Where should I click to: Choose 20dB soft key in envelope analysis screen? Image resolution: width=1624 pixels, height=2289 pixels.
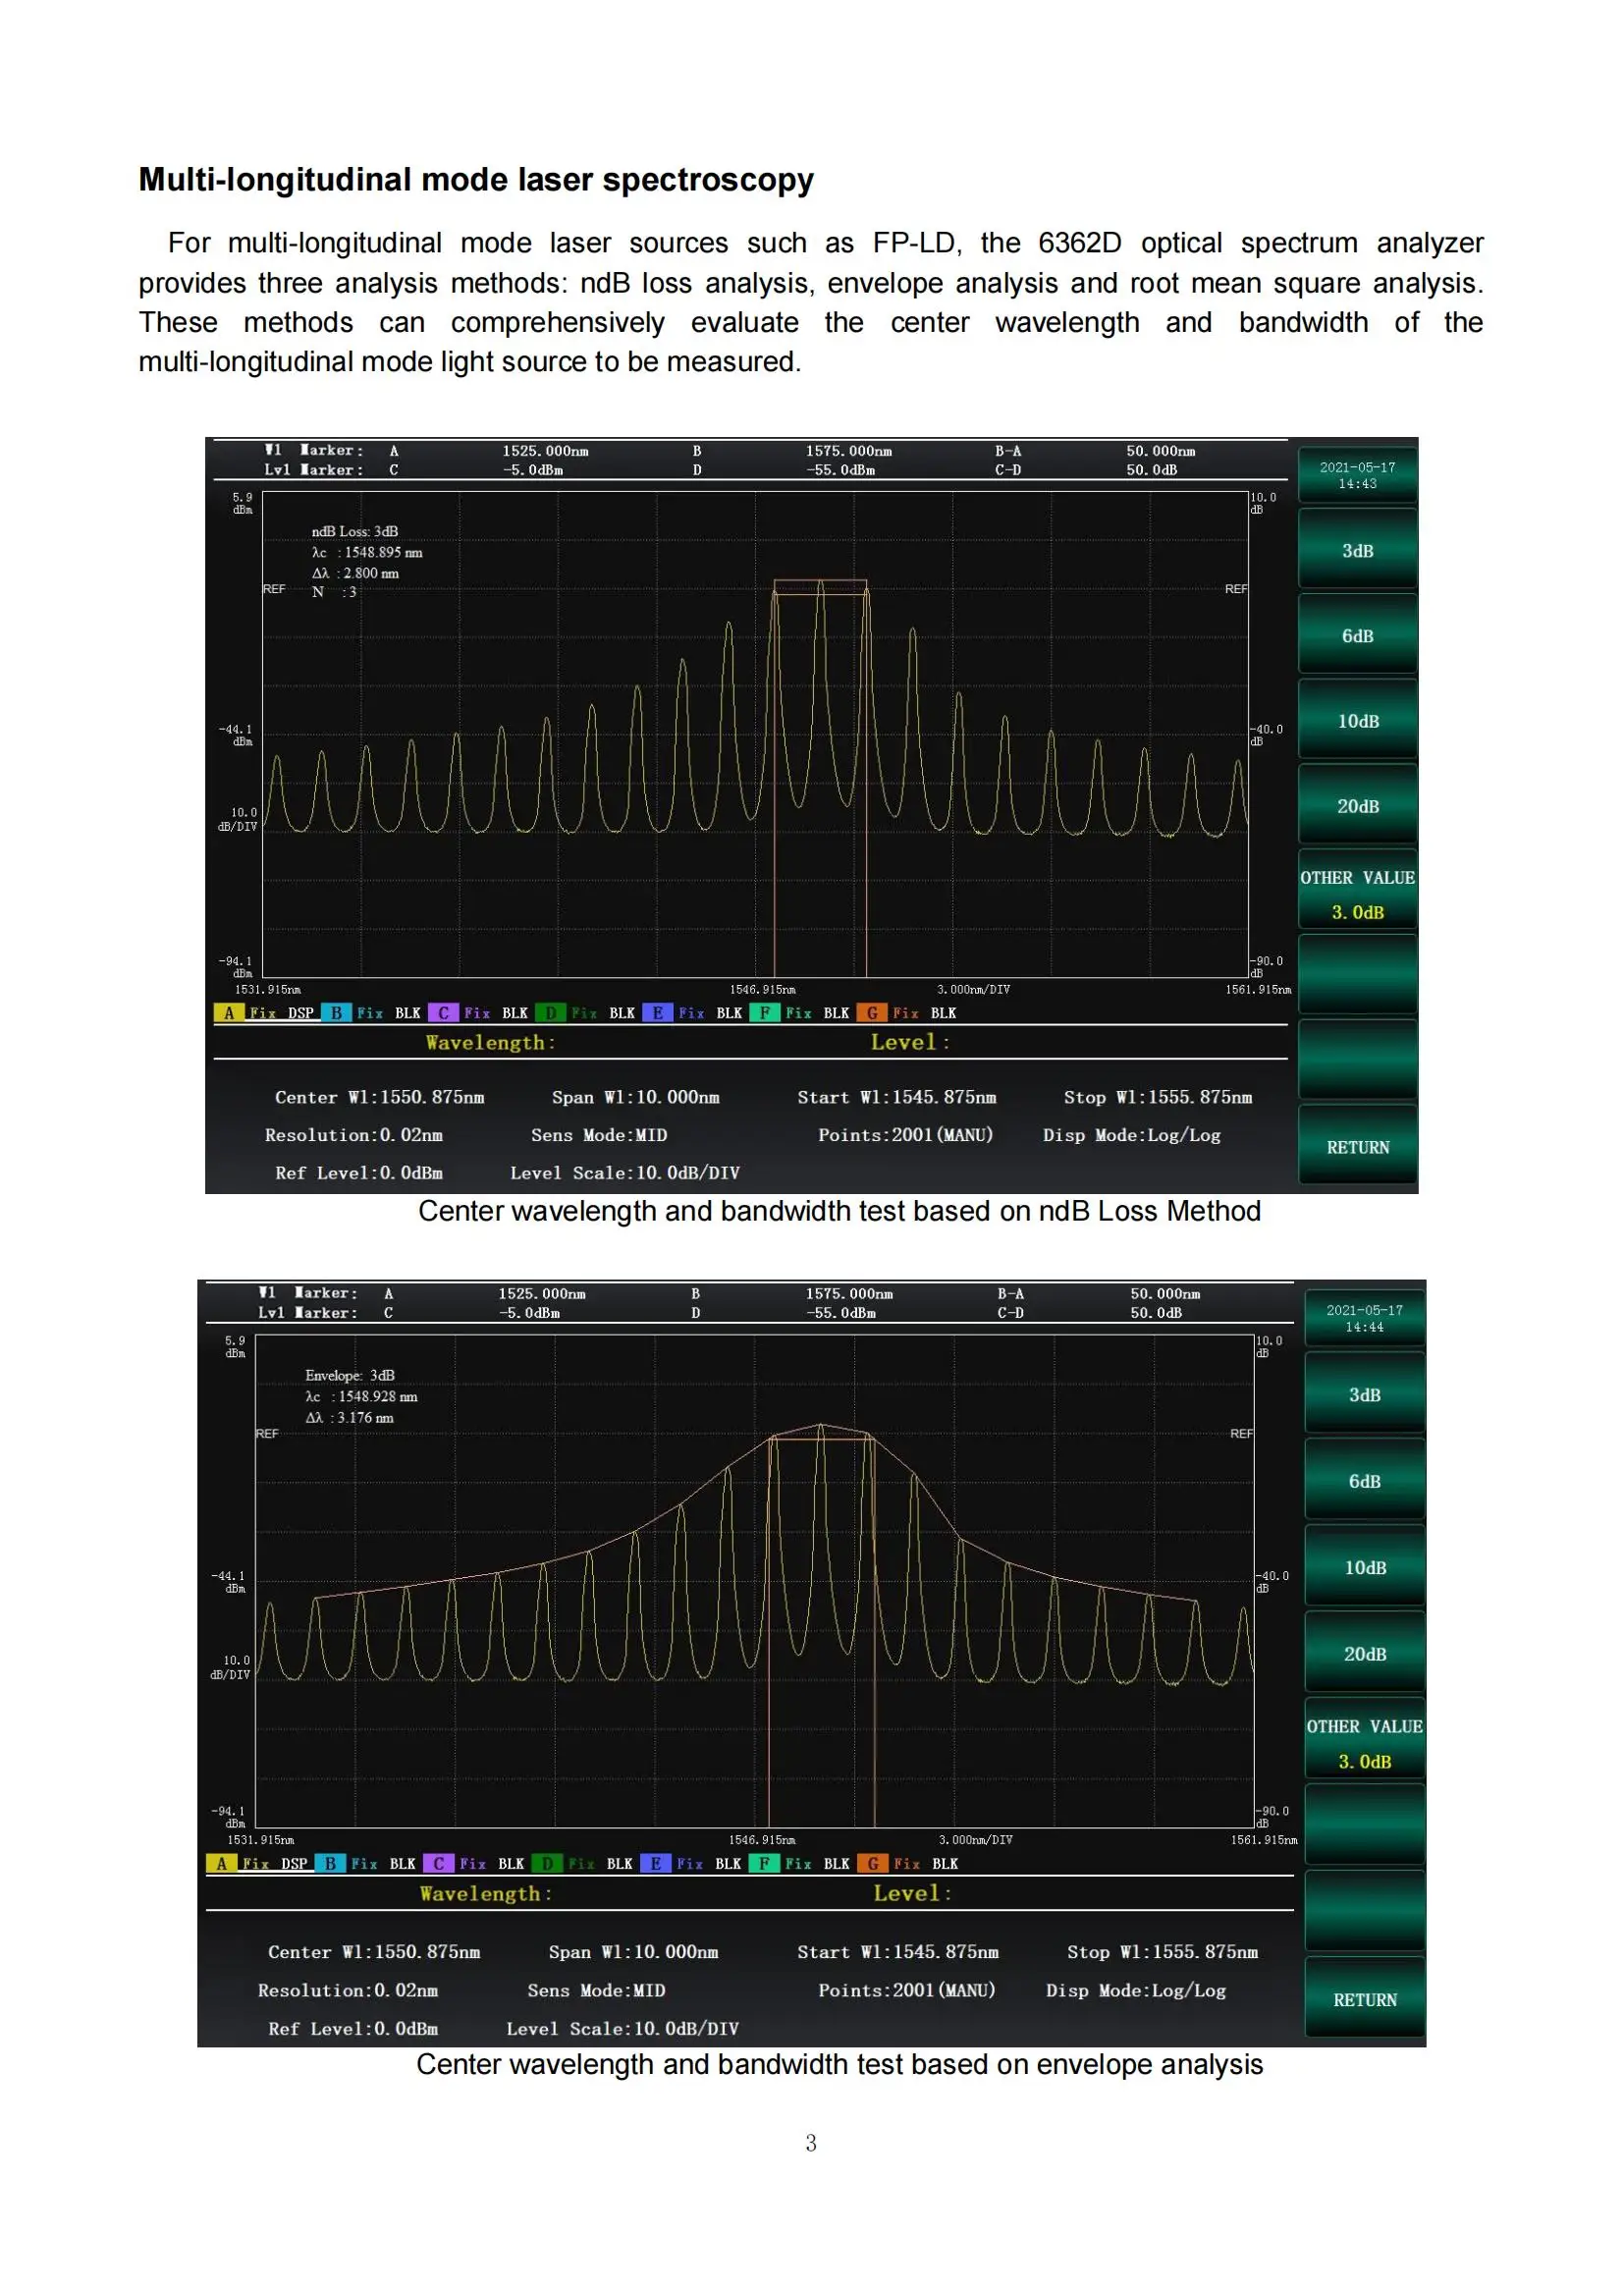tap(1364, 1653)
